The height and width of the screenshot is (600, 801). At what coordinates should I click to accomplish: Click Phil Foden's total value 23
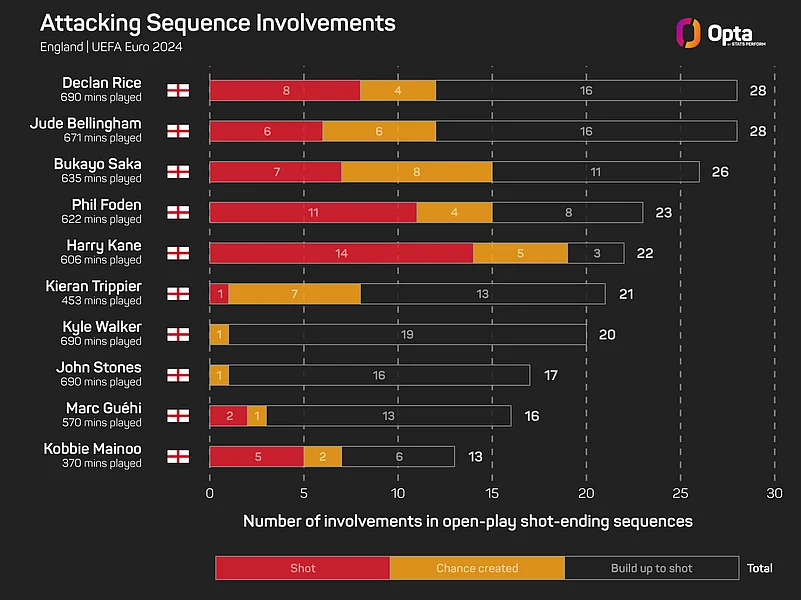click(664, 212)
